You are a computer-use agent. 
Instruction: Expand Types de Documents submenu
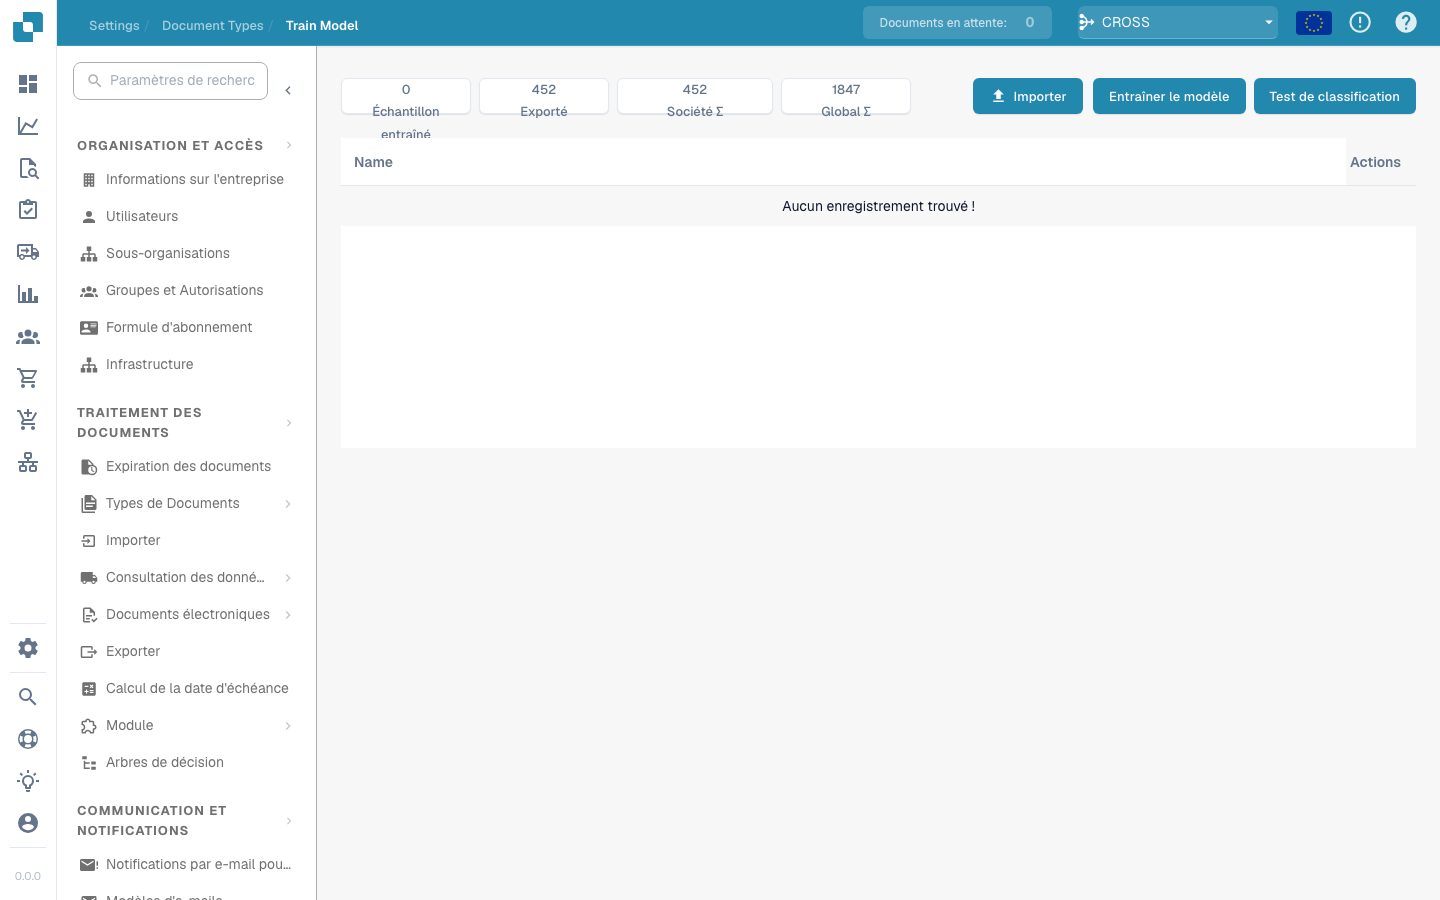tap(288, 504)
